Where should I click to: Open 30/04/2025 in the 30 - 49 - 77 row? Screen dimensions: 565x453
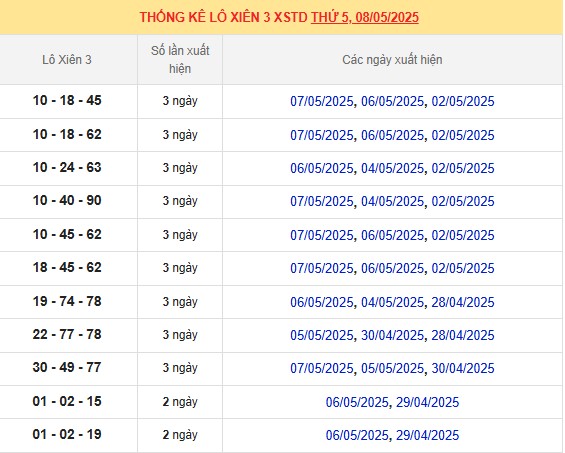pyautogui.click(x=463, y=369)
